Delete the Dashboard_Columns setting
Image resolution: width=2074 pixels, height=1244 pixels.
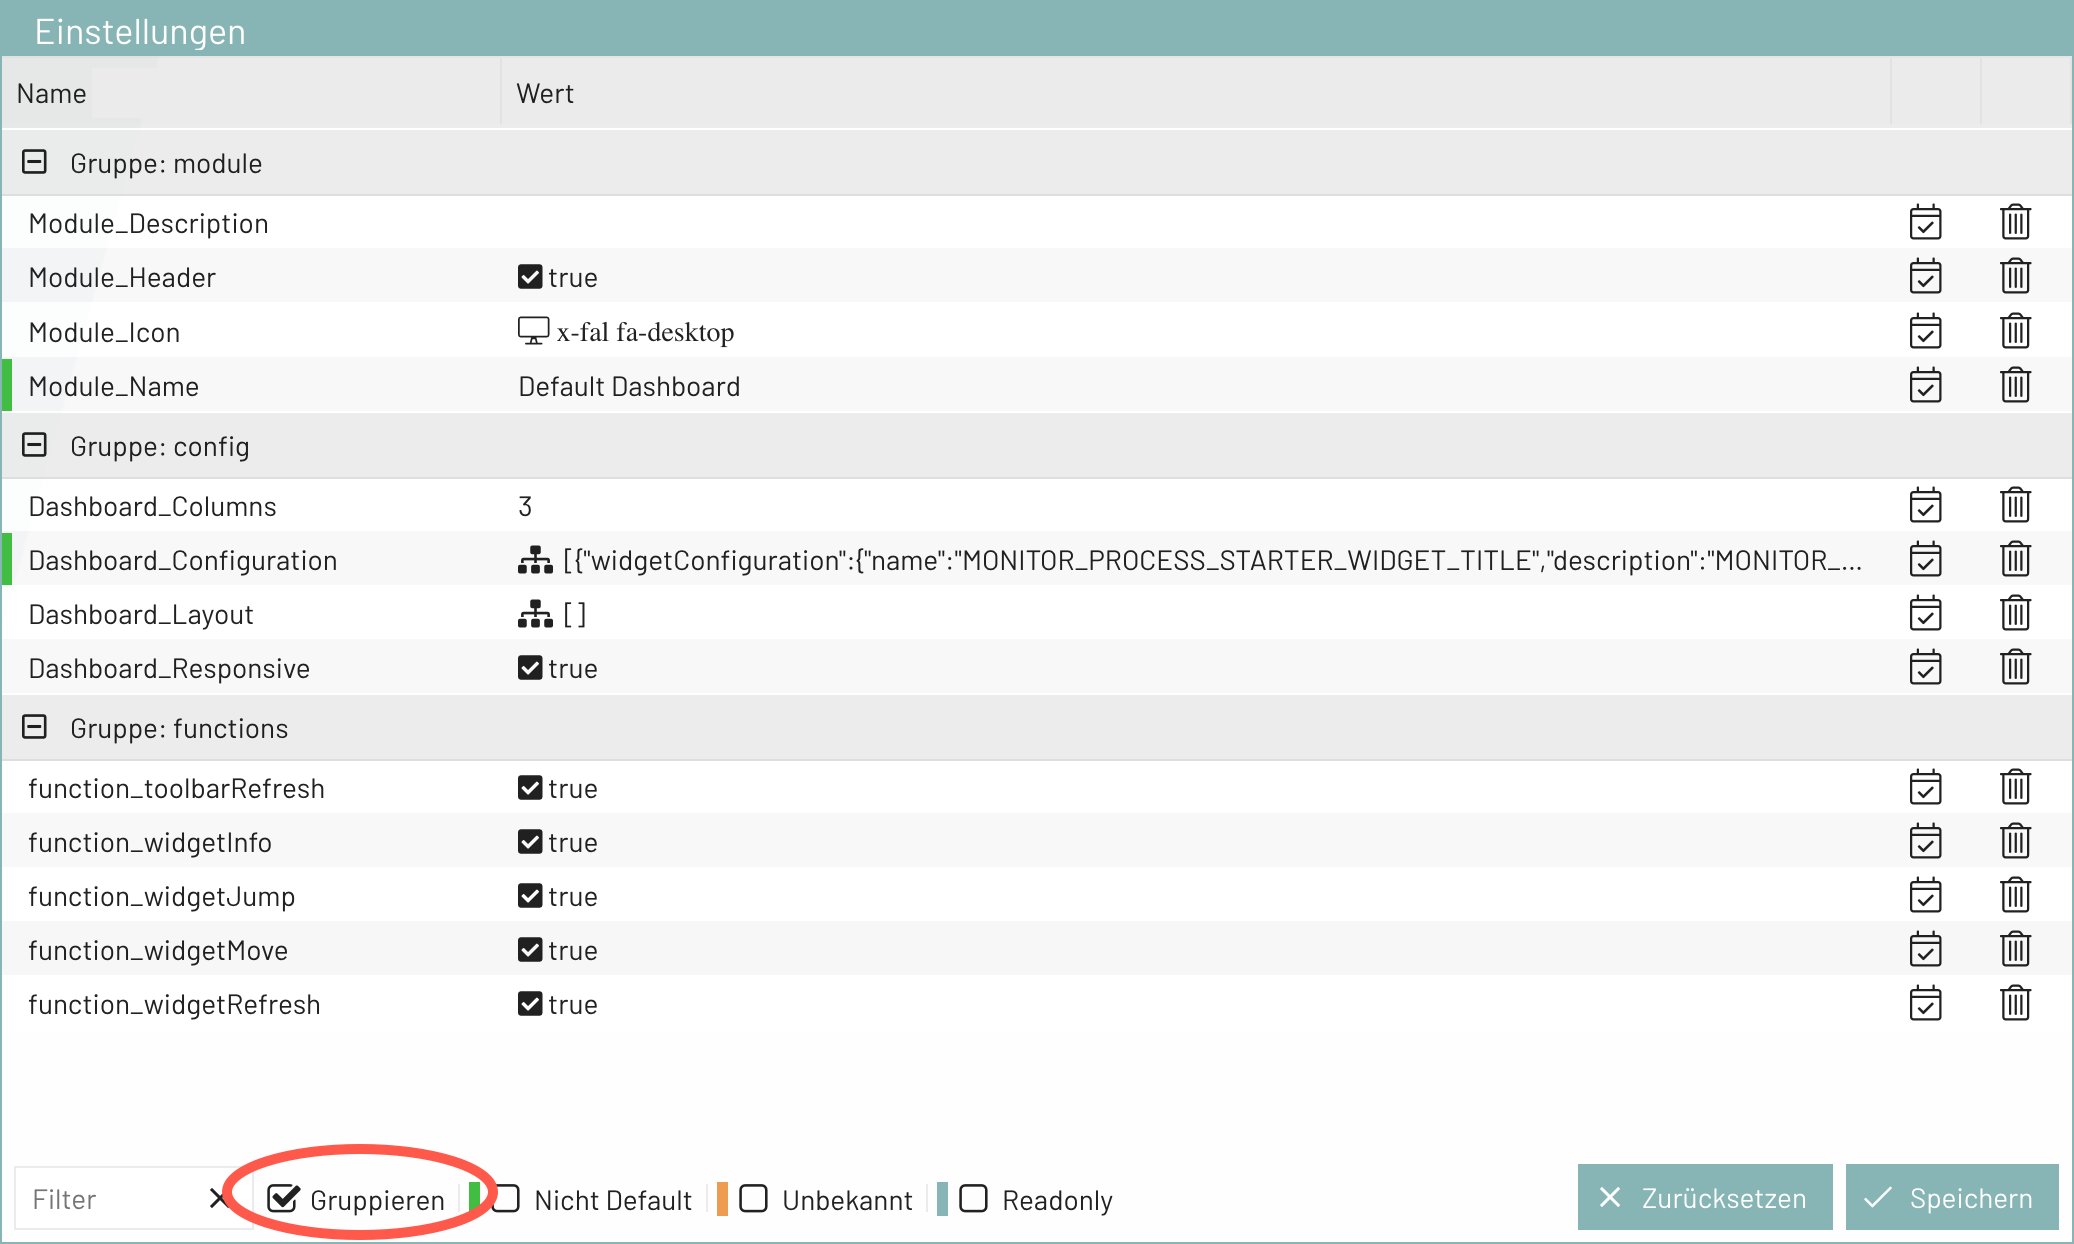[x=2015, y=505]
